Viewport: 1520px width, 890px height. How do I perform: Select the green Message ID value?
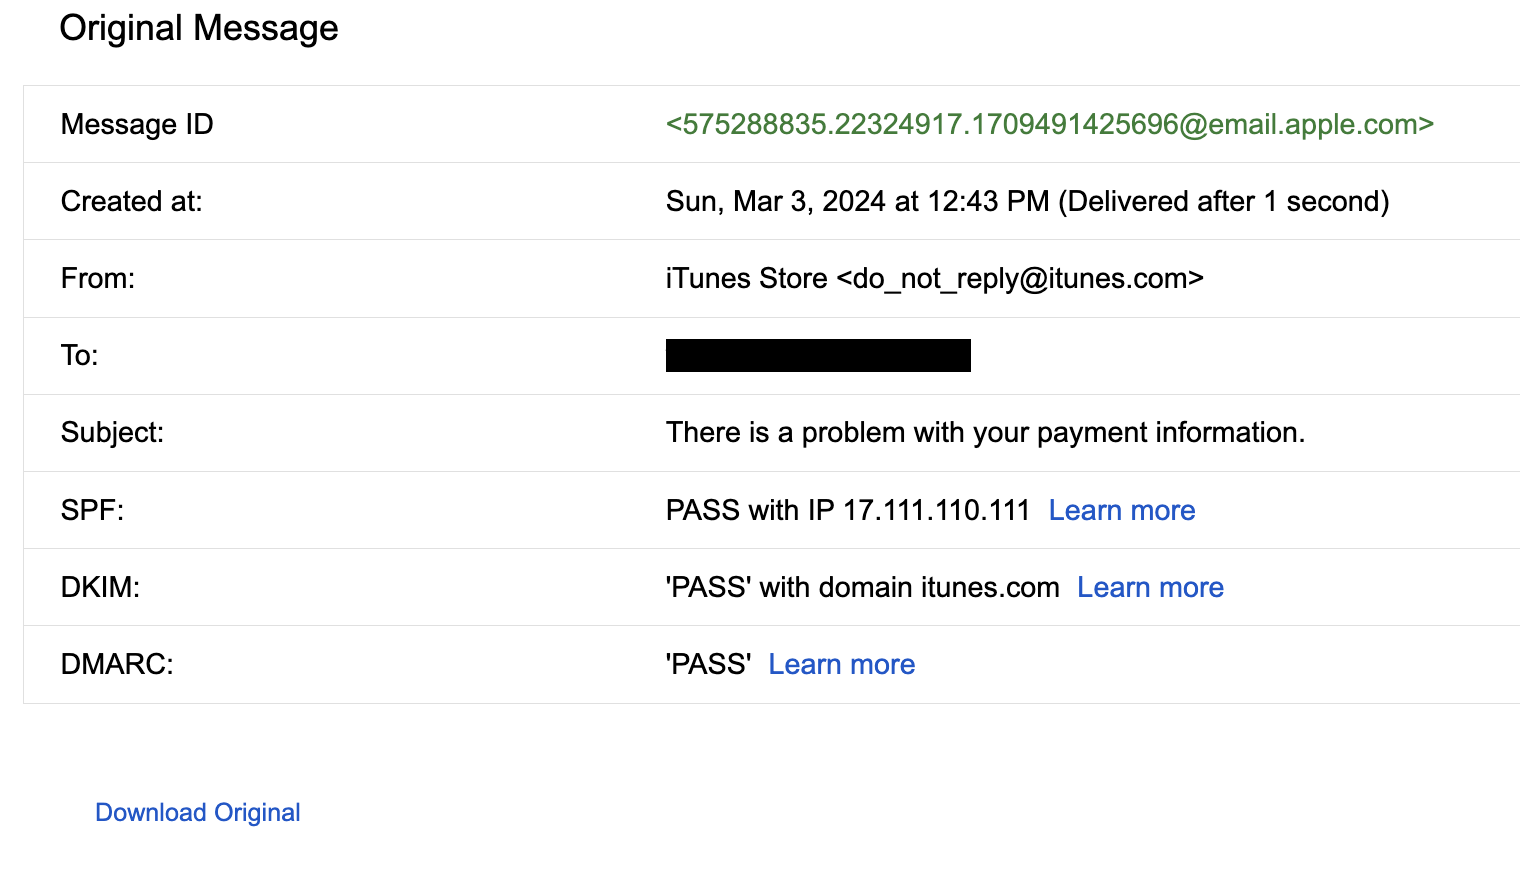pos(1049,124)
